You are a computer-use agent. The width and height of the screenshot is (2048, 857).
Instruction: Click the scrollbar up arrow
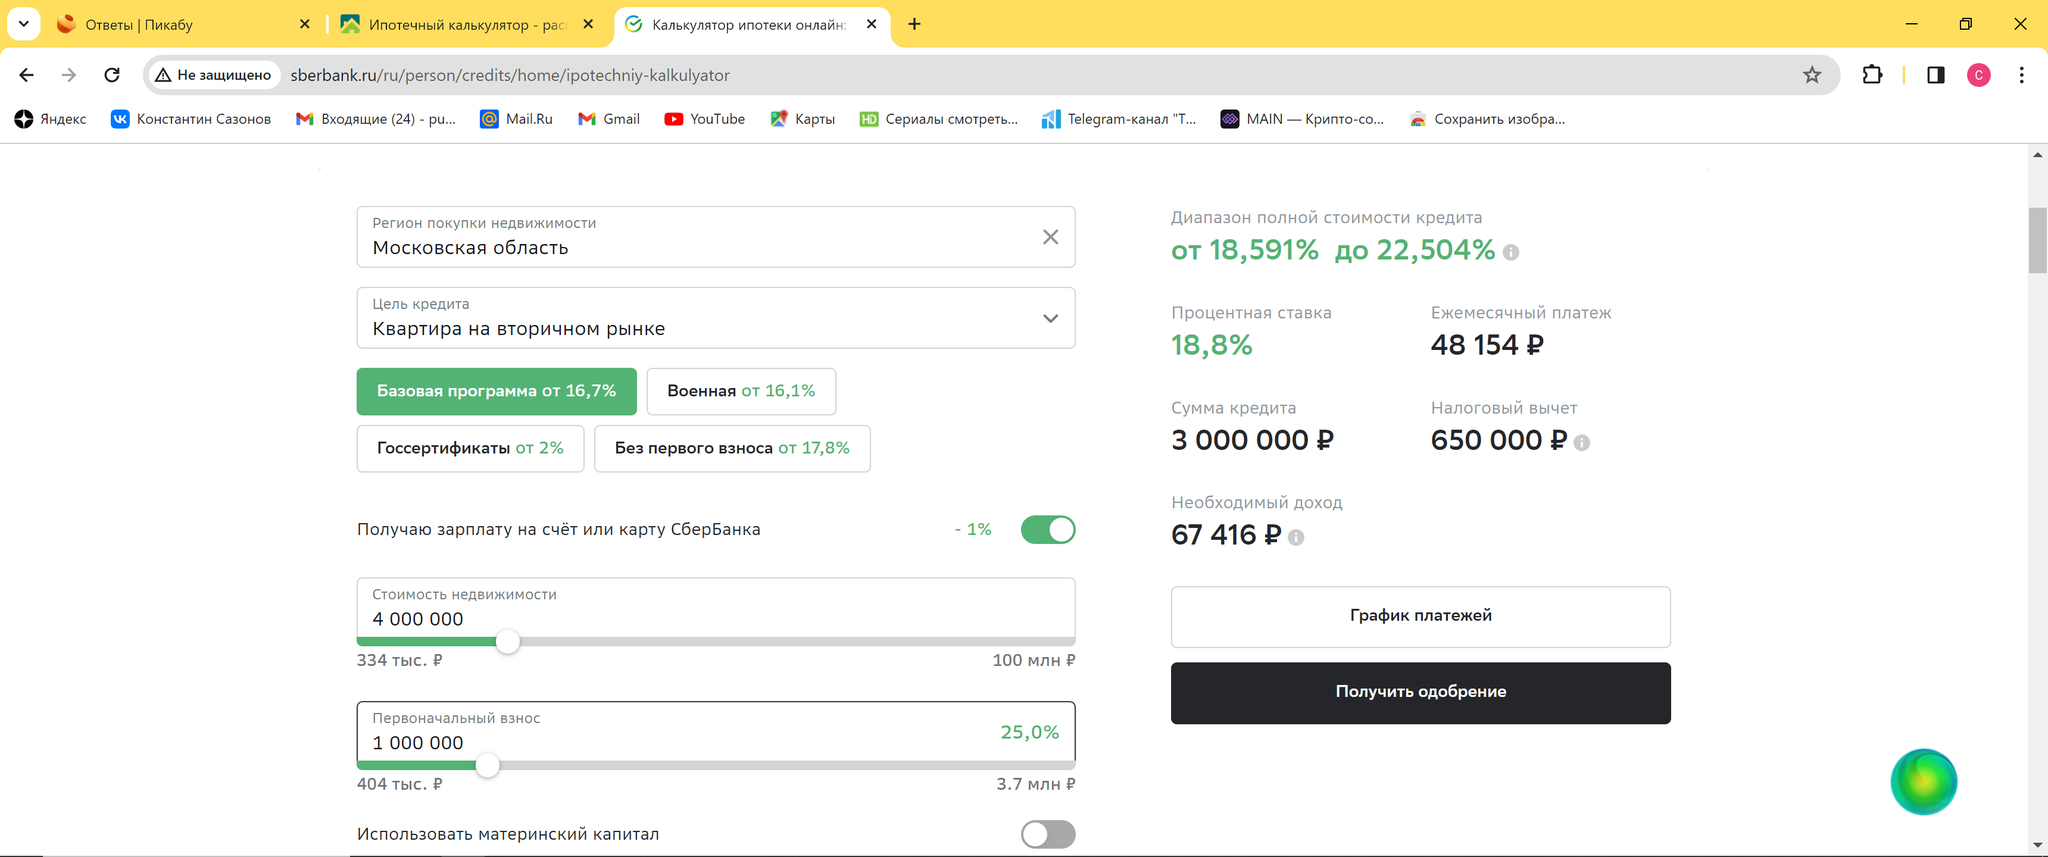pos(2038,155)
